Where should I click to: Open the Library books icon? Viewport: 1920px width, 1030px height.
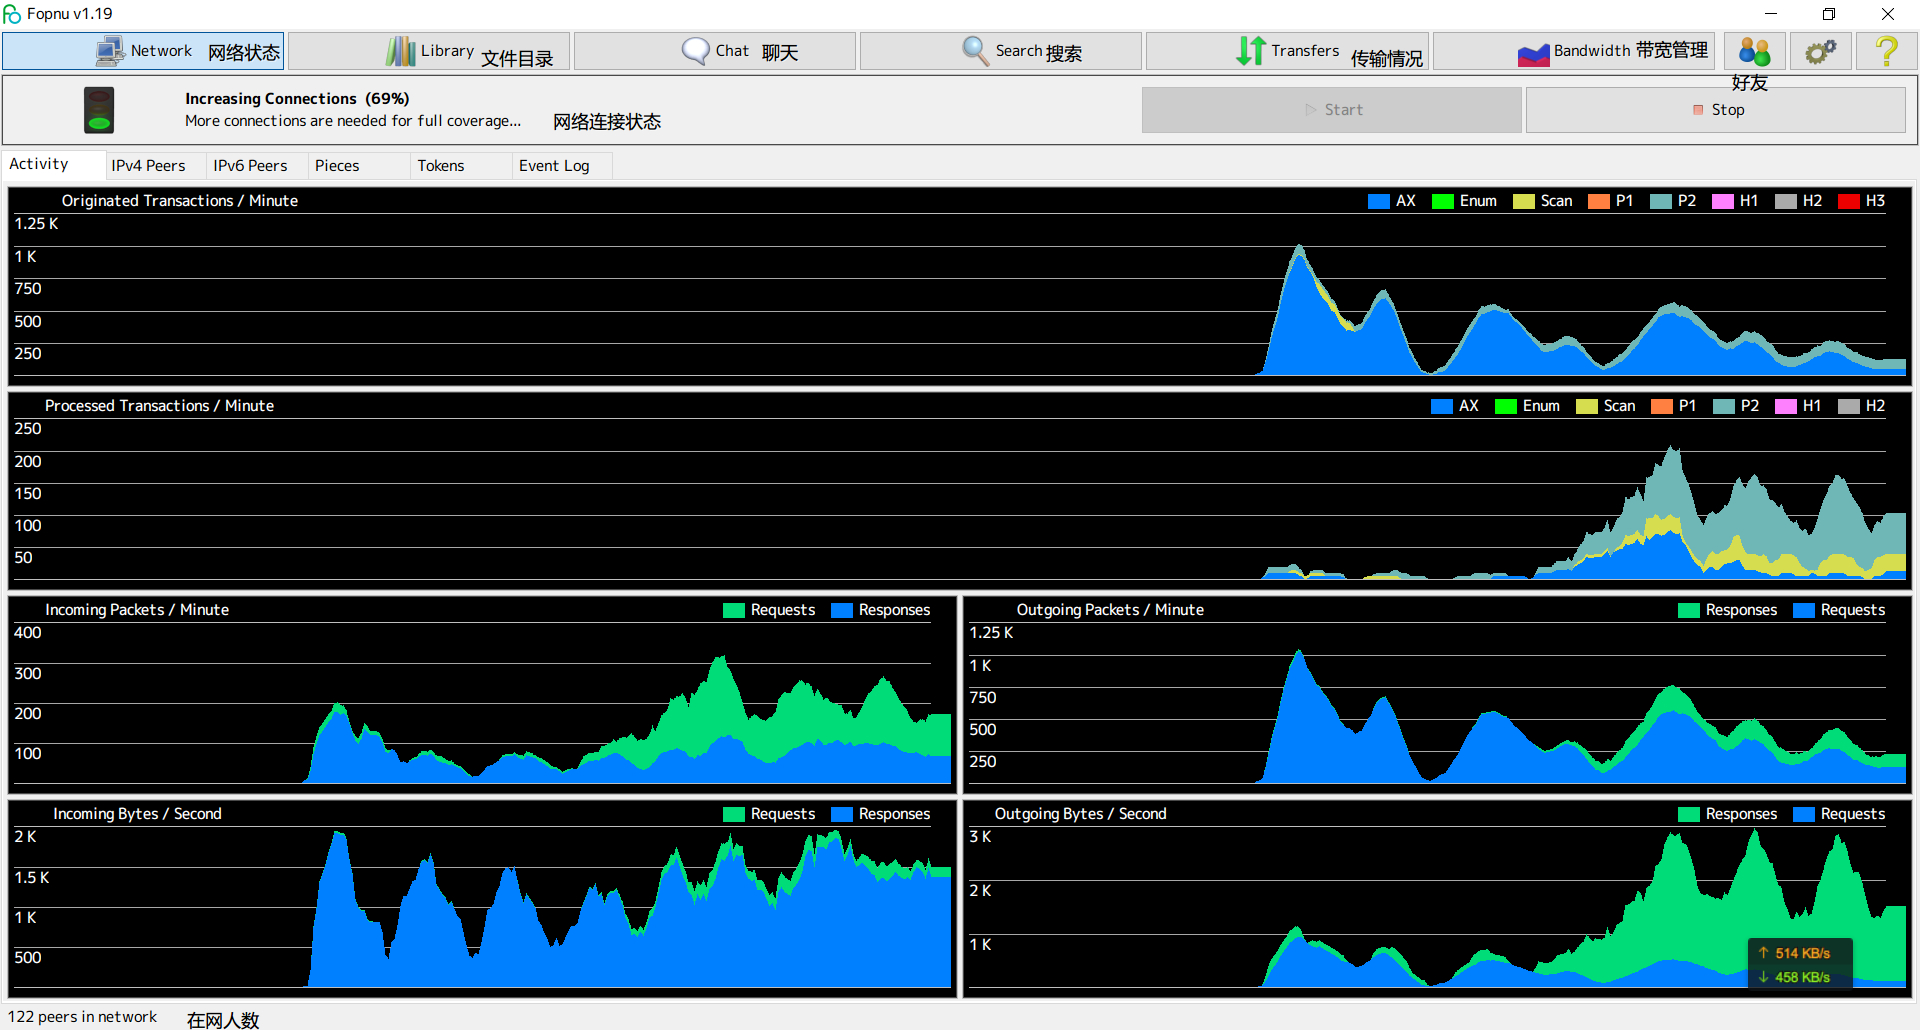point(400,51)
